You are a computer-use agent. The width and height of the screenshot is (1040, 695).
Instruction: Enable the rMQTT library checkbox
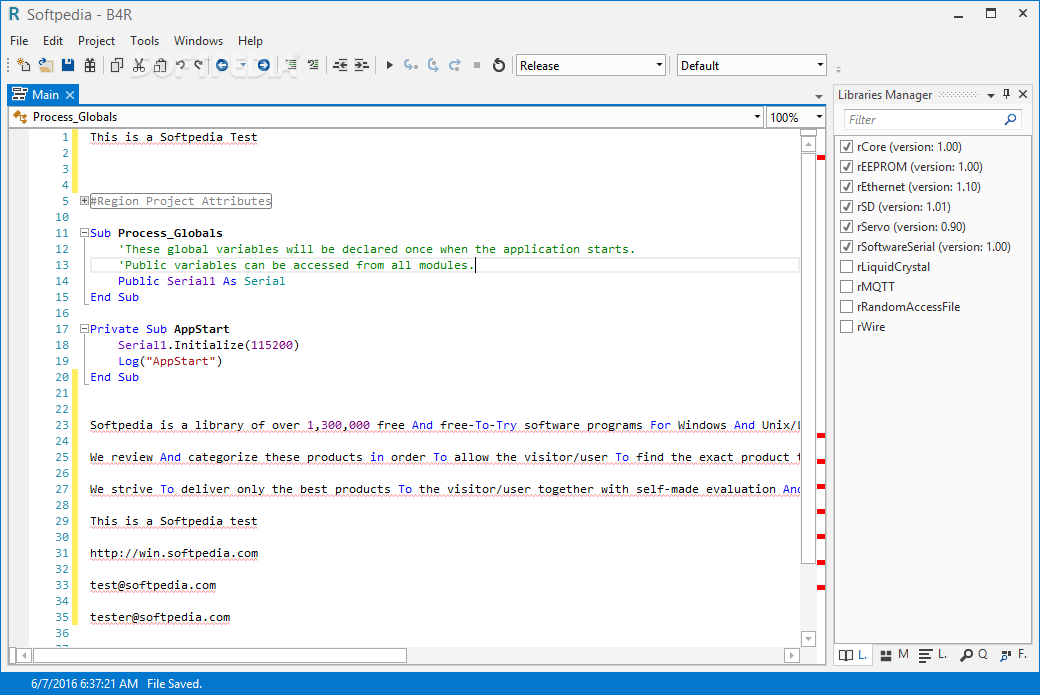[x=846, y=286]
